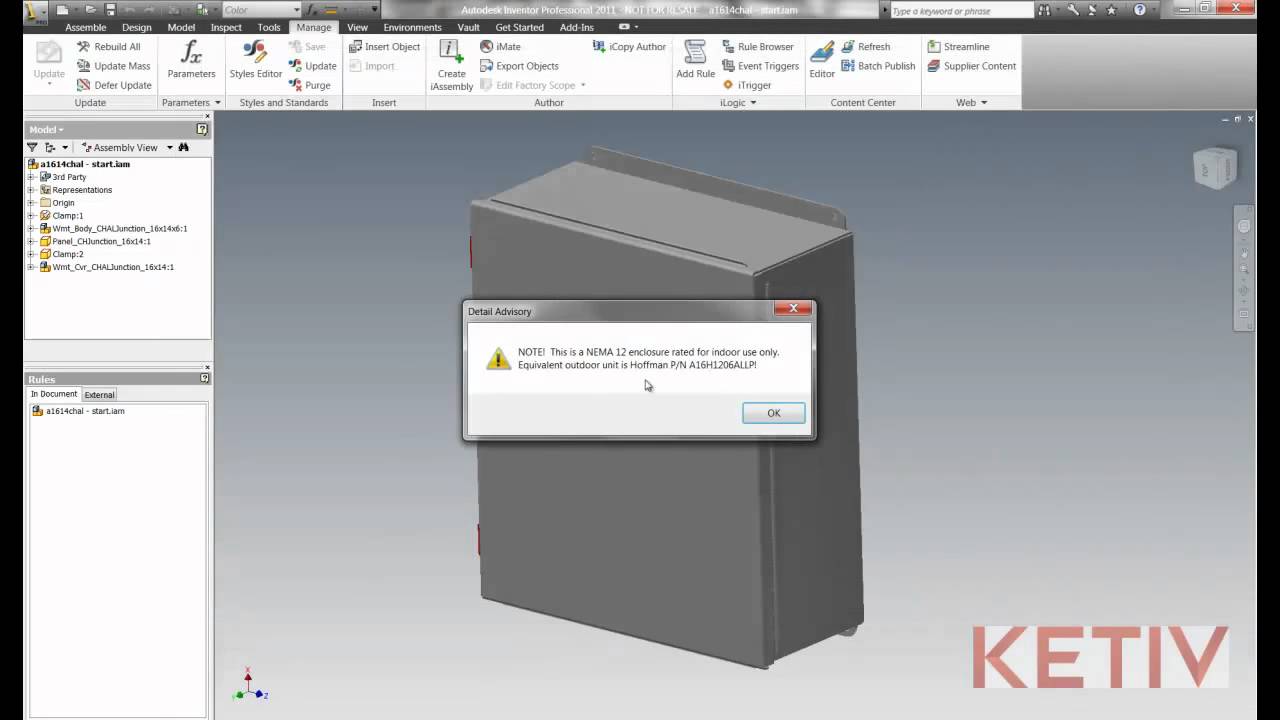Click the favorites star icon in title bar

(1111, 10)
